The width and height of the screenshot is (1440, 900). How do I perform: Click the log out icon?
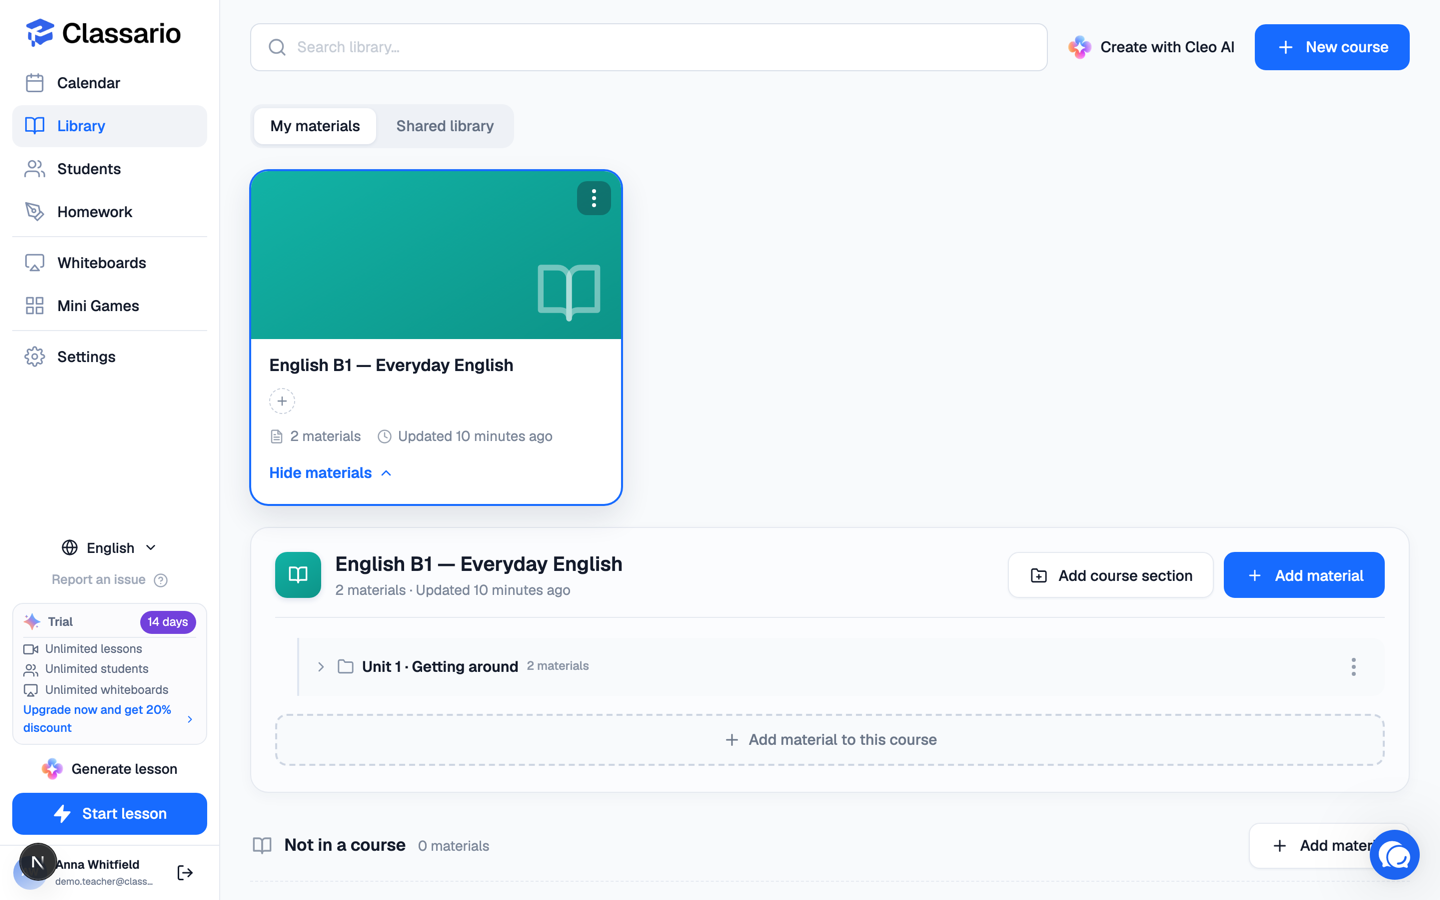[x=185, y=873]
